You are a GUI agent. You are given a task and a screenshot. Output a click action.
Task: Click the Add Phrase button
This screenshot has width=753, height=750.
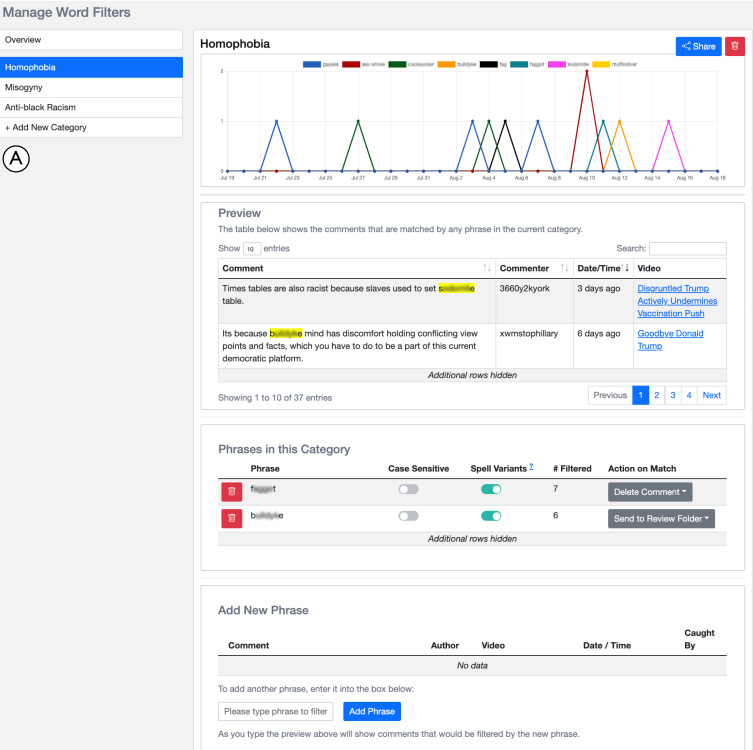371,712
